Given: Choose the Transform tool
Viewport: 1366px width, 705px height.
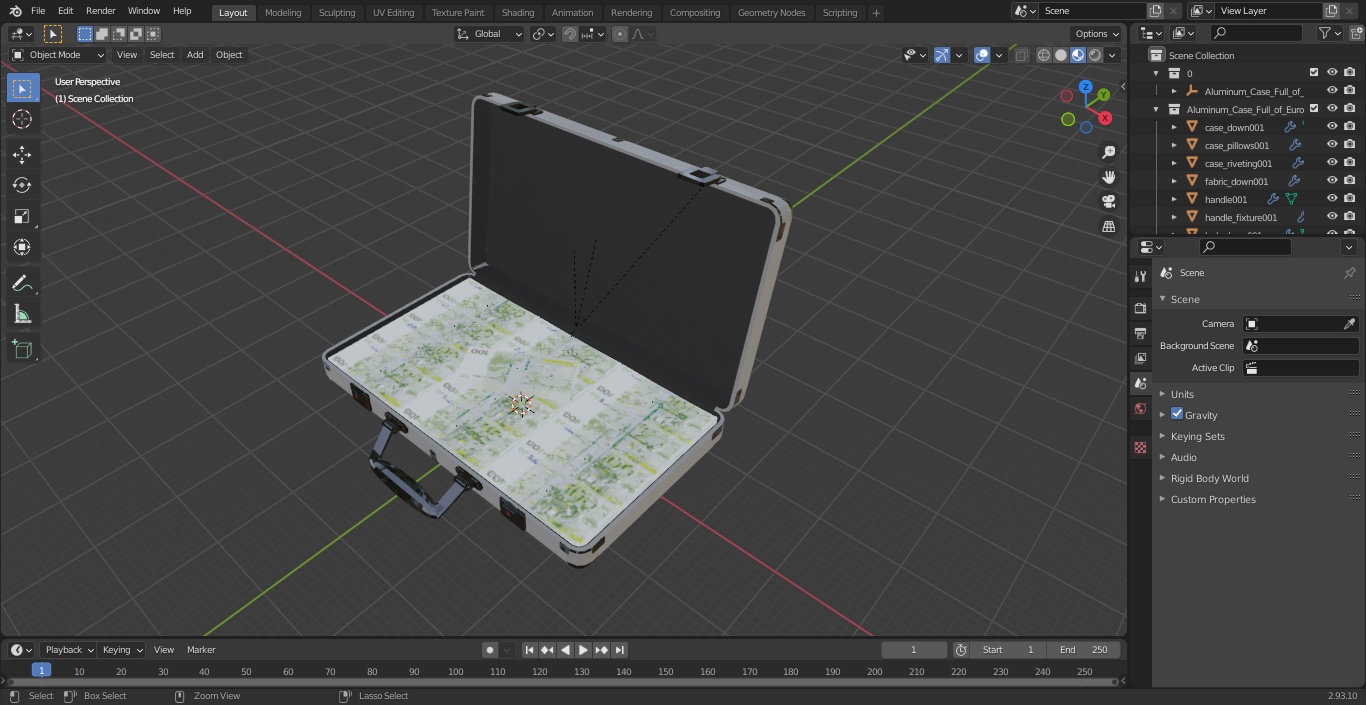Looking at the screenshot, I should pos(22,247).
